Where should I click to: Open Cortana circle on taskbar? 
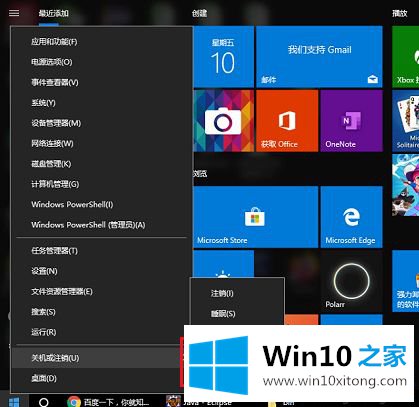44,402
